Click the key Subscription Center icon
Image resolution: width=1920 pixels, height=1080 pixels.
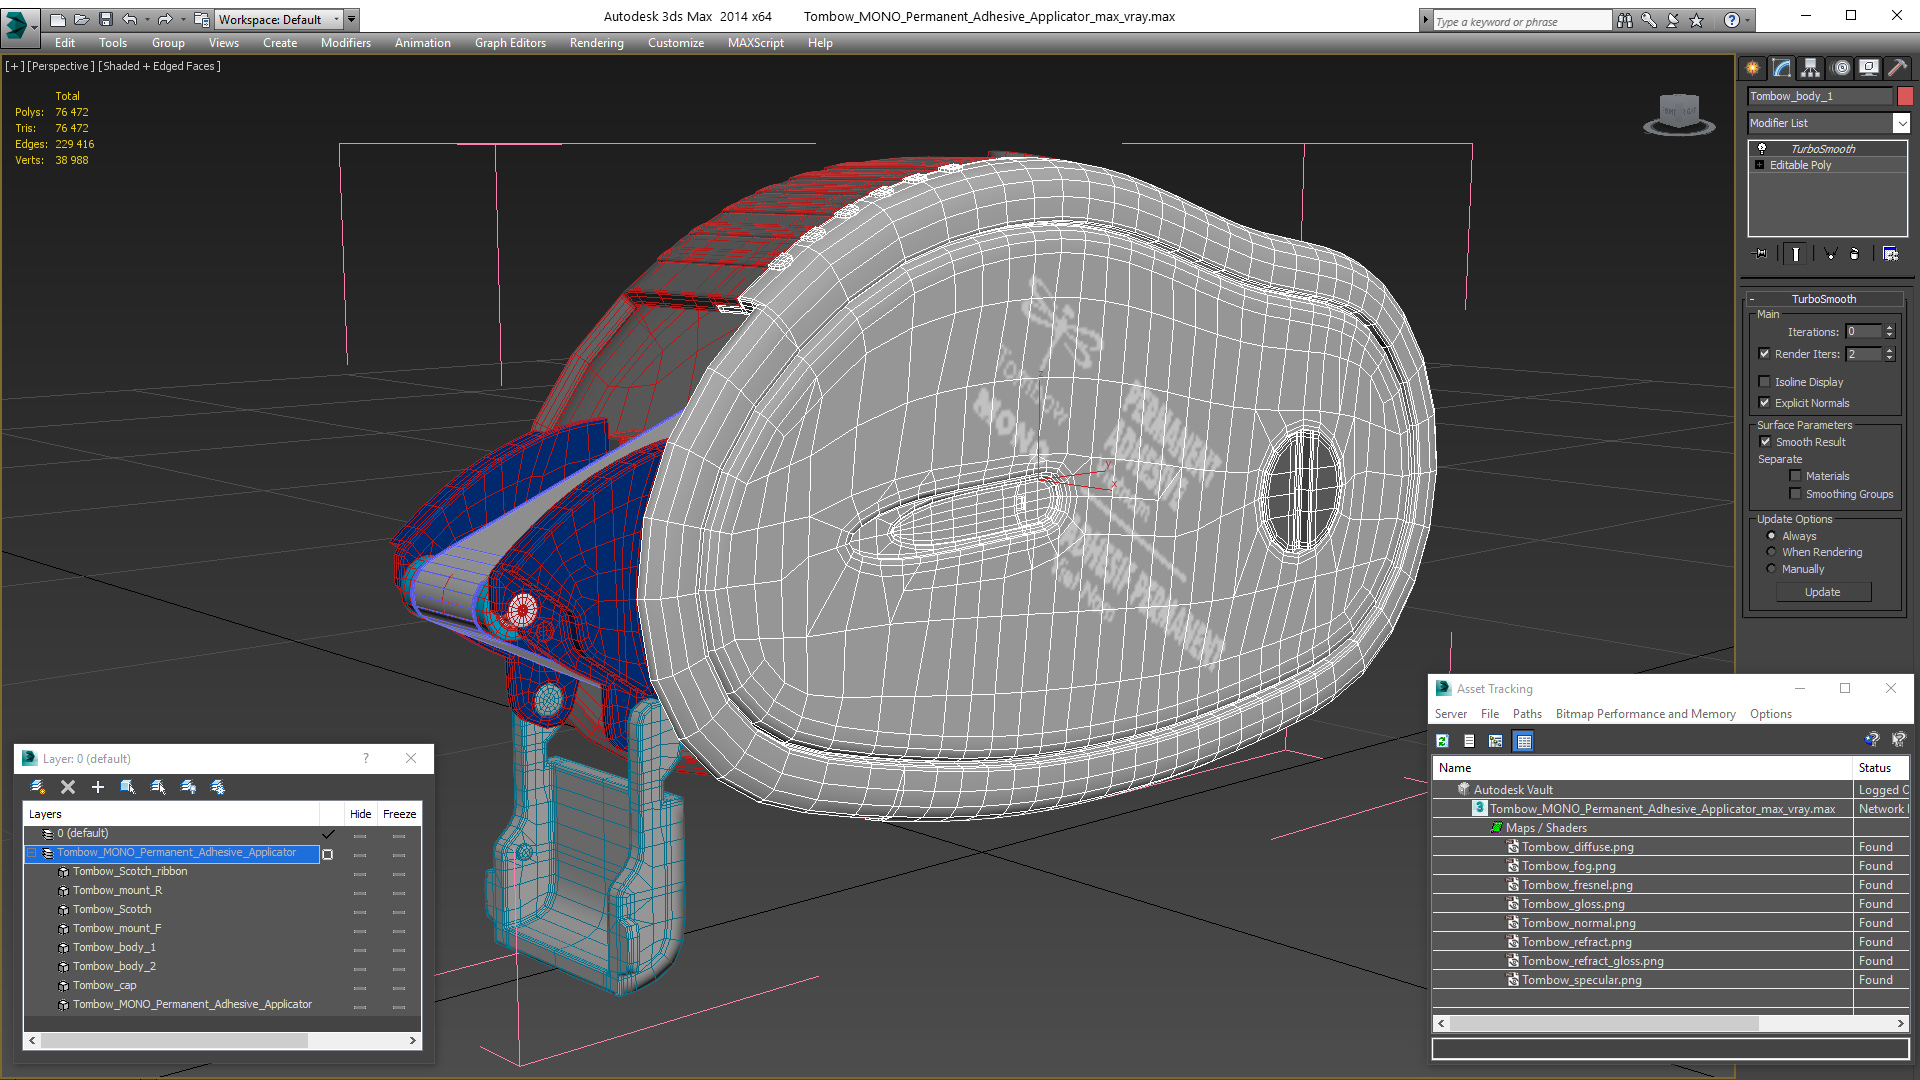(1649, 20)
